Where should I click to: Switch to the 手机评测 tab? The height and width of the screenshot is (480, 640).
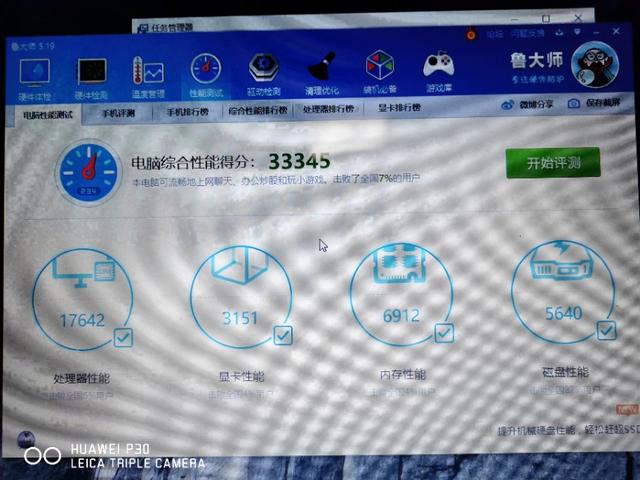[118, 113]
